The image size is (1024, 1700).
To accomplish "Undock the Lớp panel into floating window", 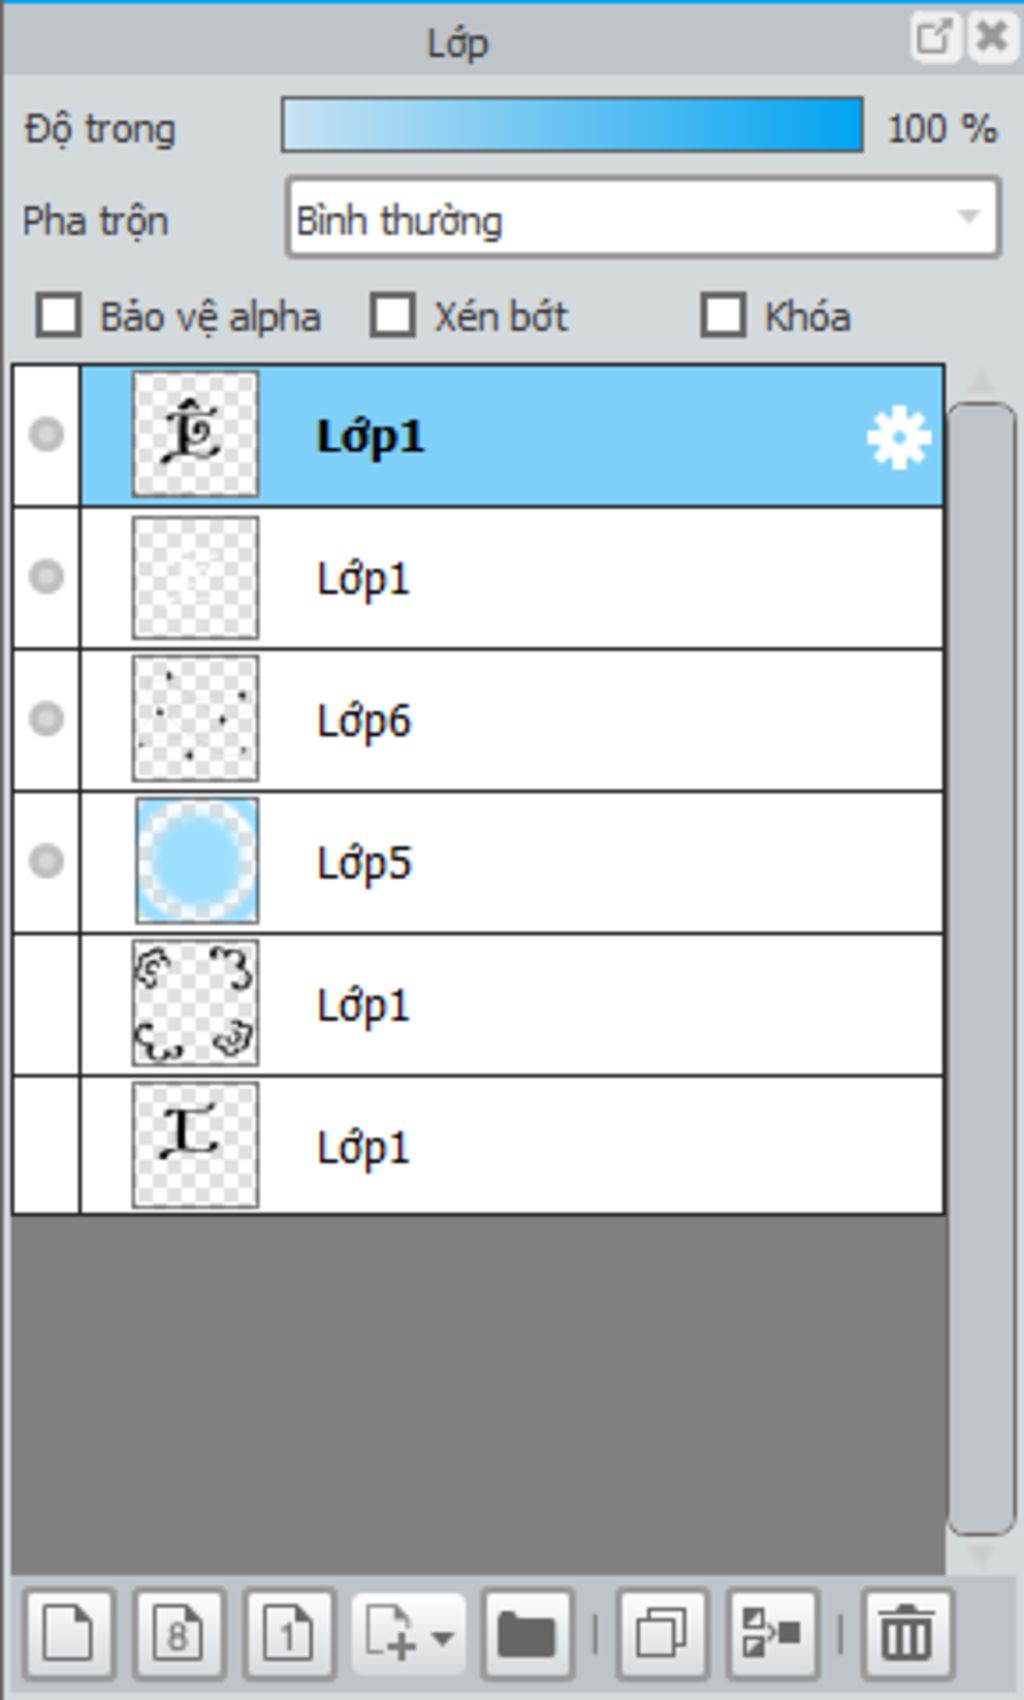I will [x=935, y=38].
